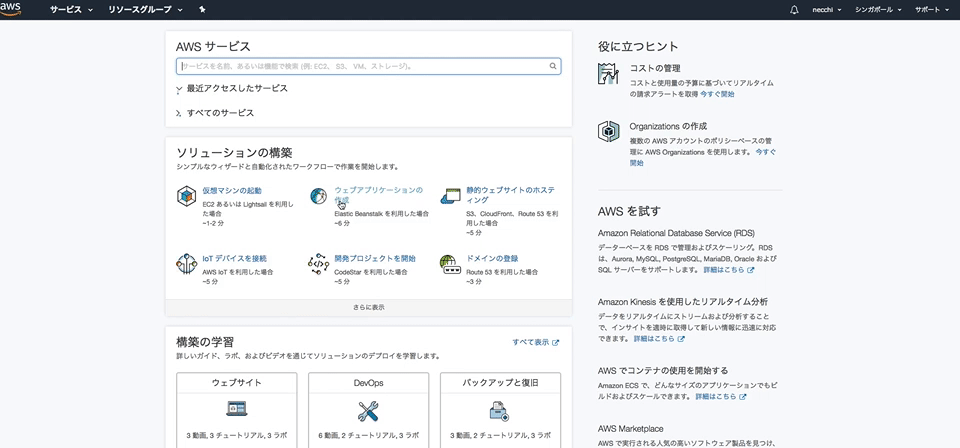The image size is (960, 448).
Task: Collapse the 最近アクセスしたサービス section
Action: point(232,89)
